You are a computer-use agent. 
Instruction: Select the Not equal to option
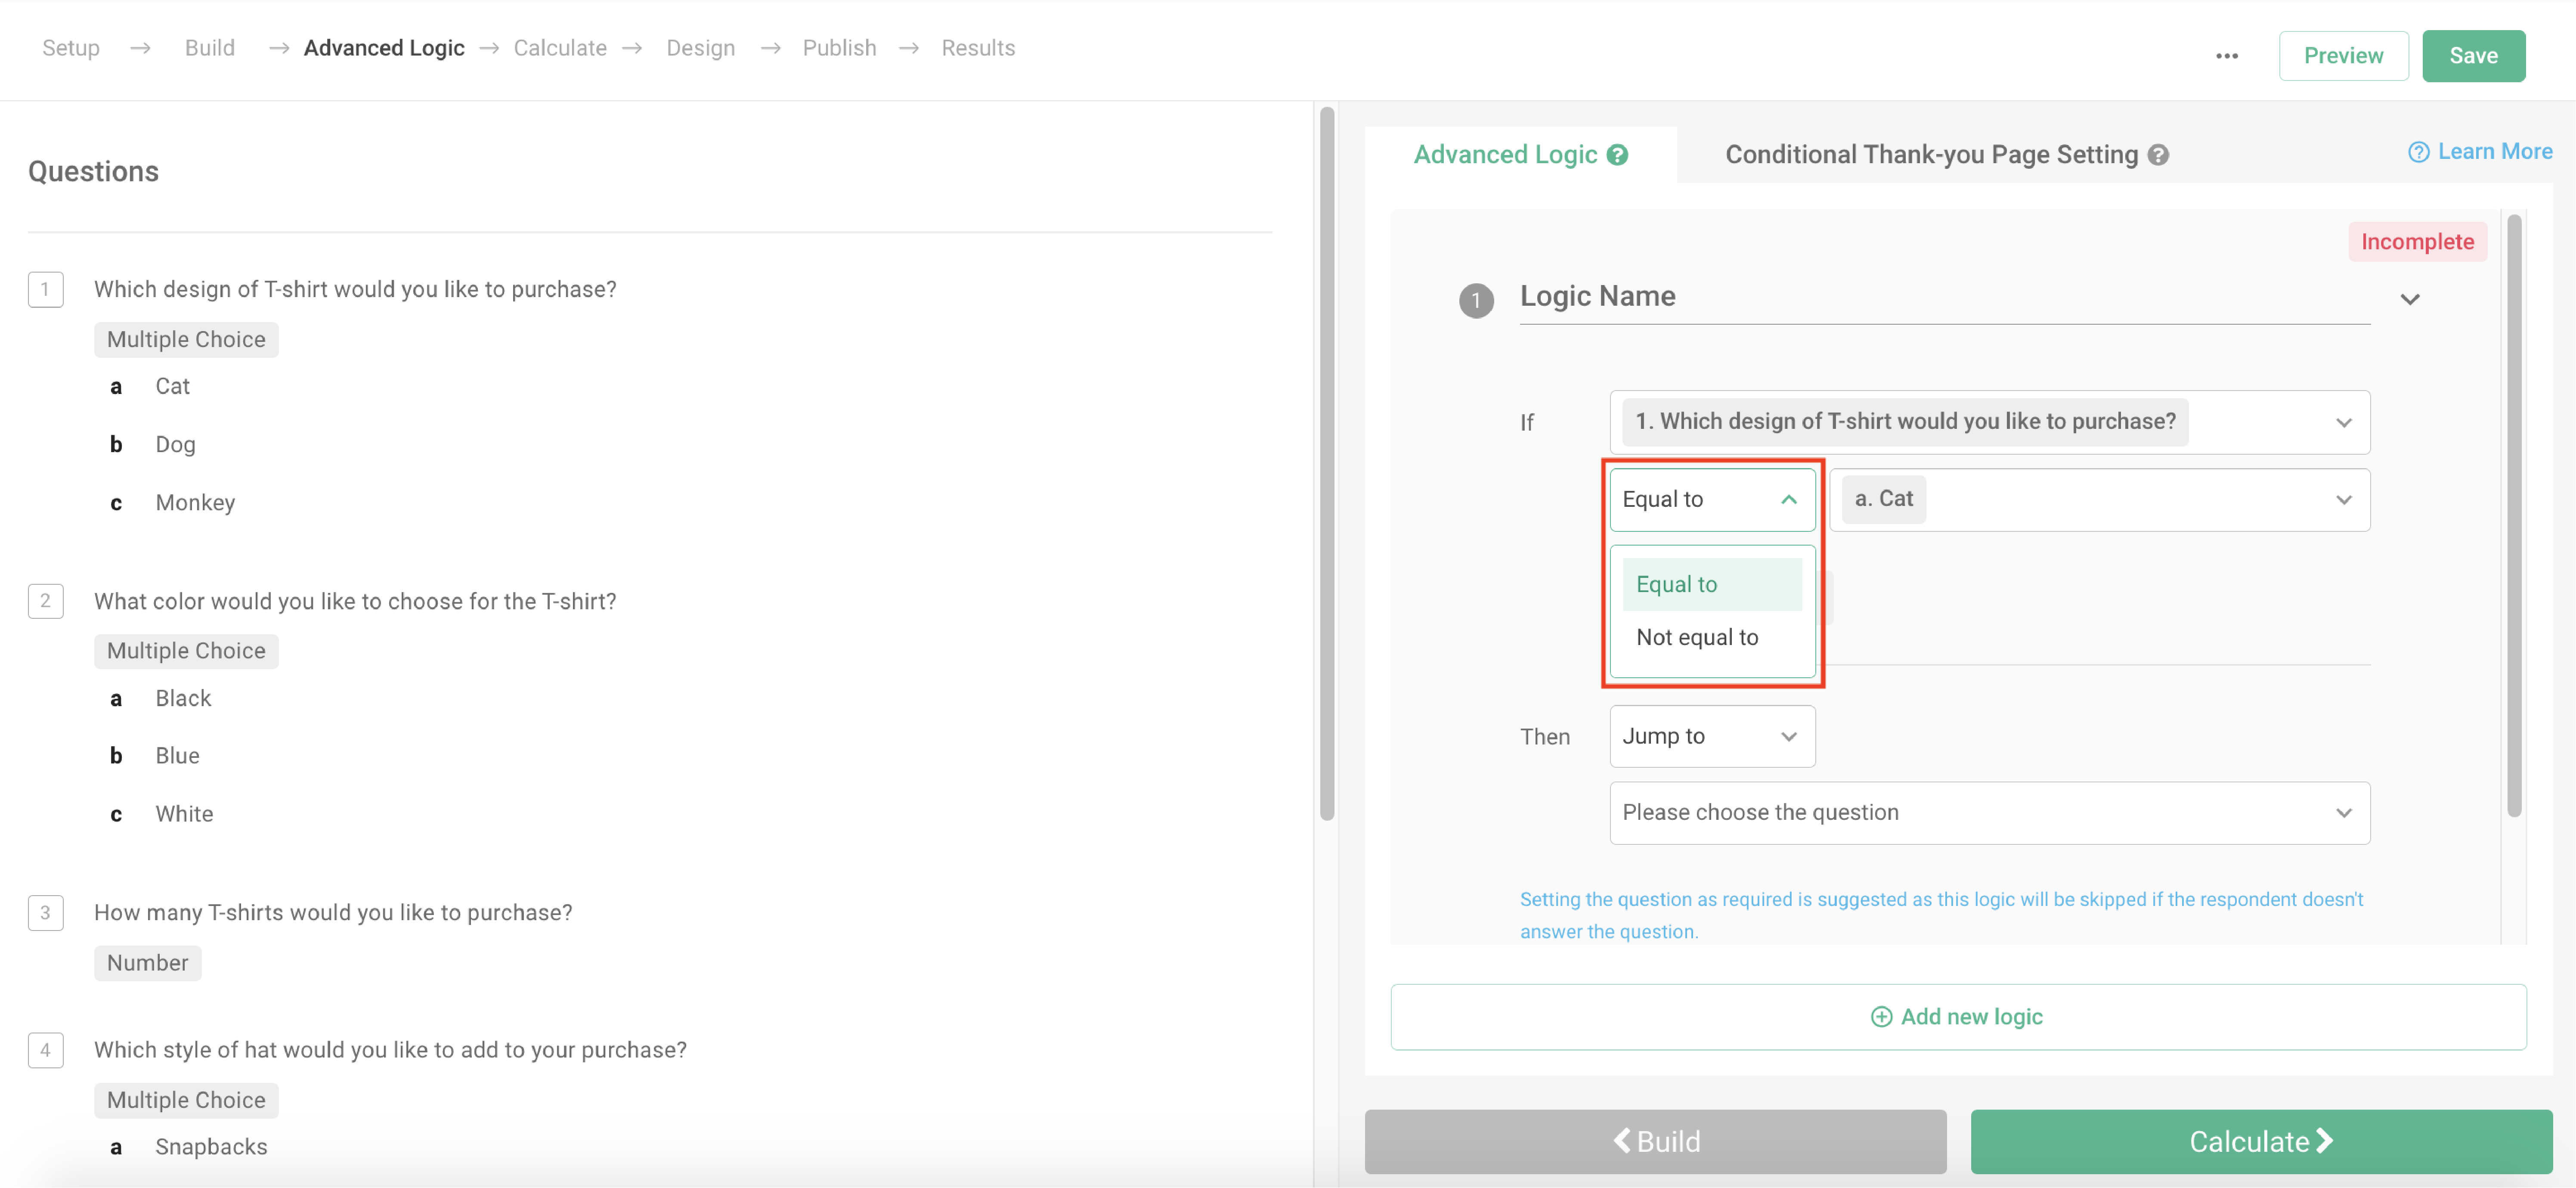[x=1697, y=637]
